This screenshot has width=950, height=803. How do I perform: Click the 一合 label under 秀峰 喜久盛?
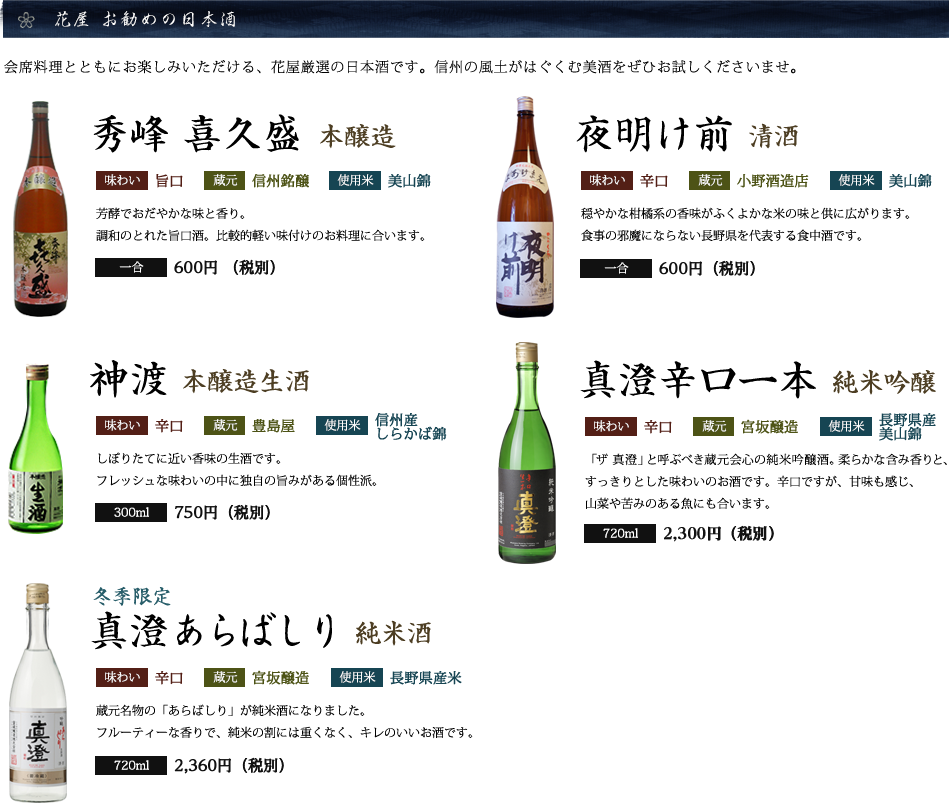[x=131, y=267]
